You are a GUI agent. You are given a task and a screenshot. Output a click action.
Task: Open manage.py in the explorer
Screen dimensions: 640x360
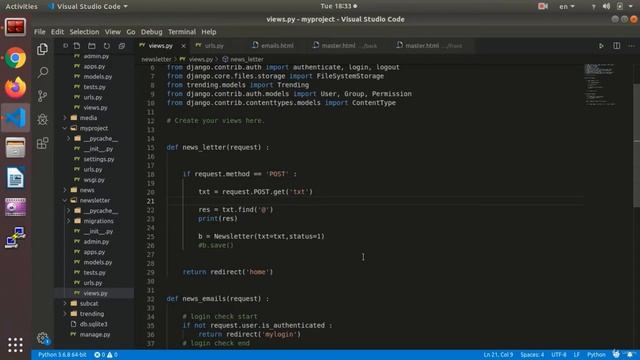(95, 334)
